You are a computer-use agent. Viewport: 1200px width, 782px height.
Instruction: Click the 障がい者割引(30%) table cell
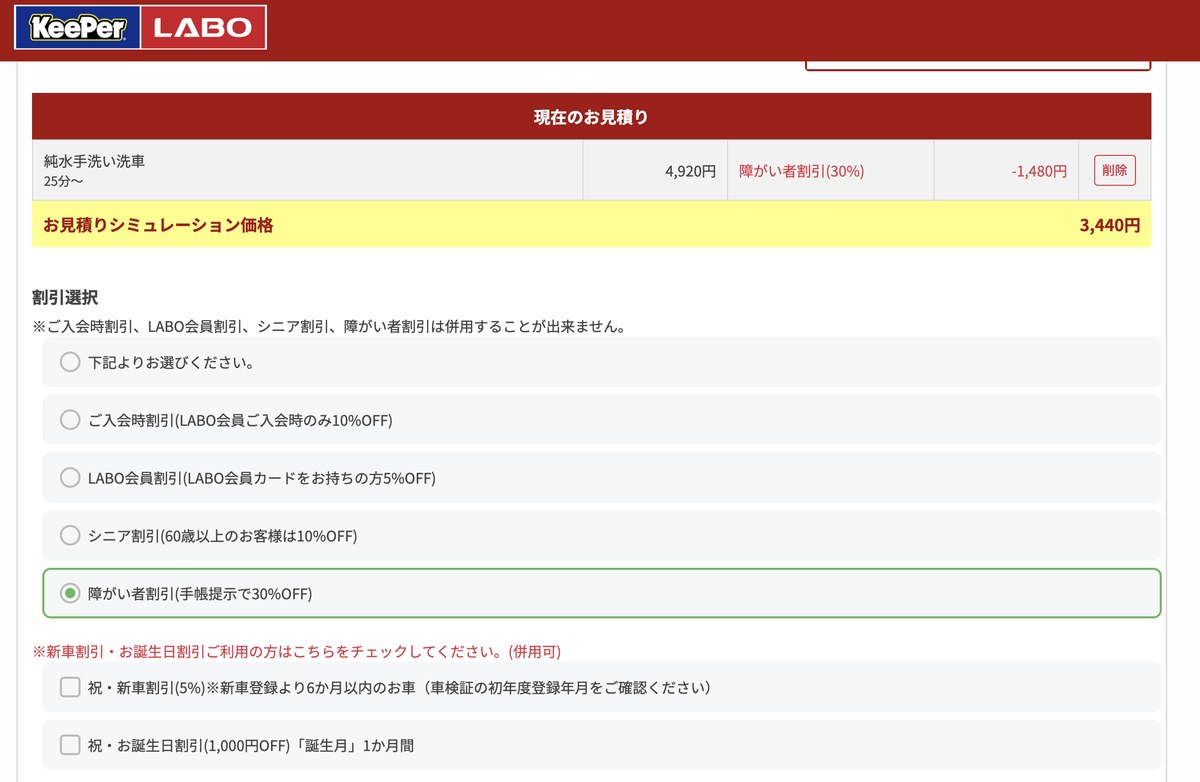(x=831, y=170)
